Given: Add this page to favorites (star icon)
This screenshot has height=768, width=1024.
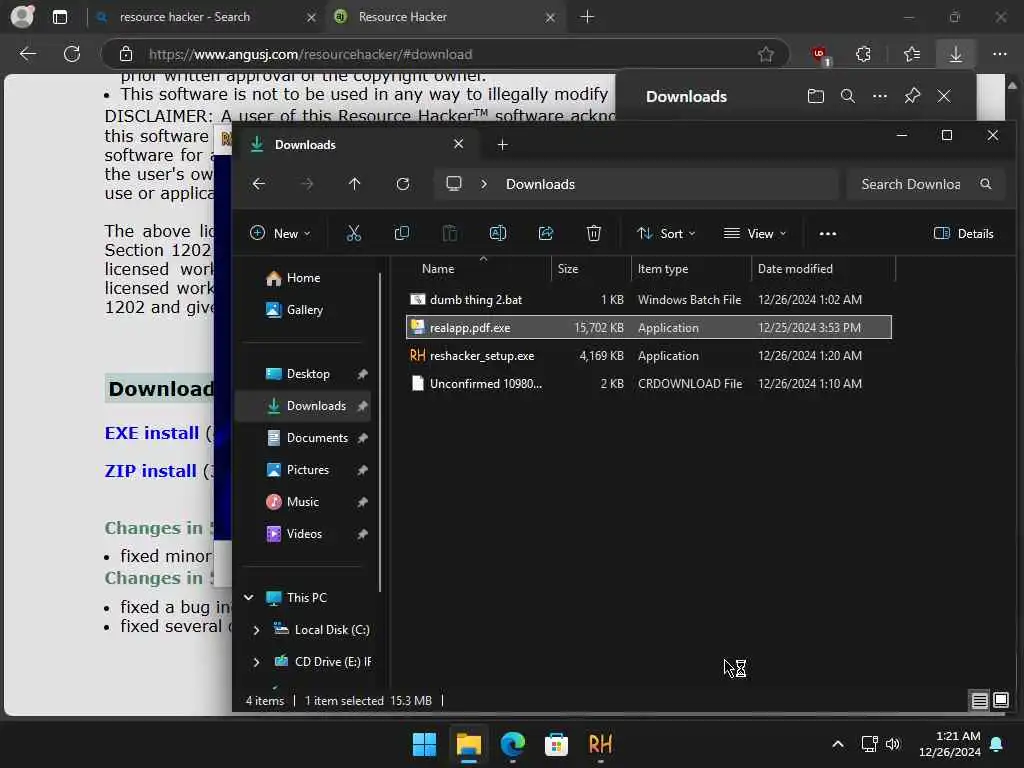Looking at the screenshot, I should (x=765, y=54).
